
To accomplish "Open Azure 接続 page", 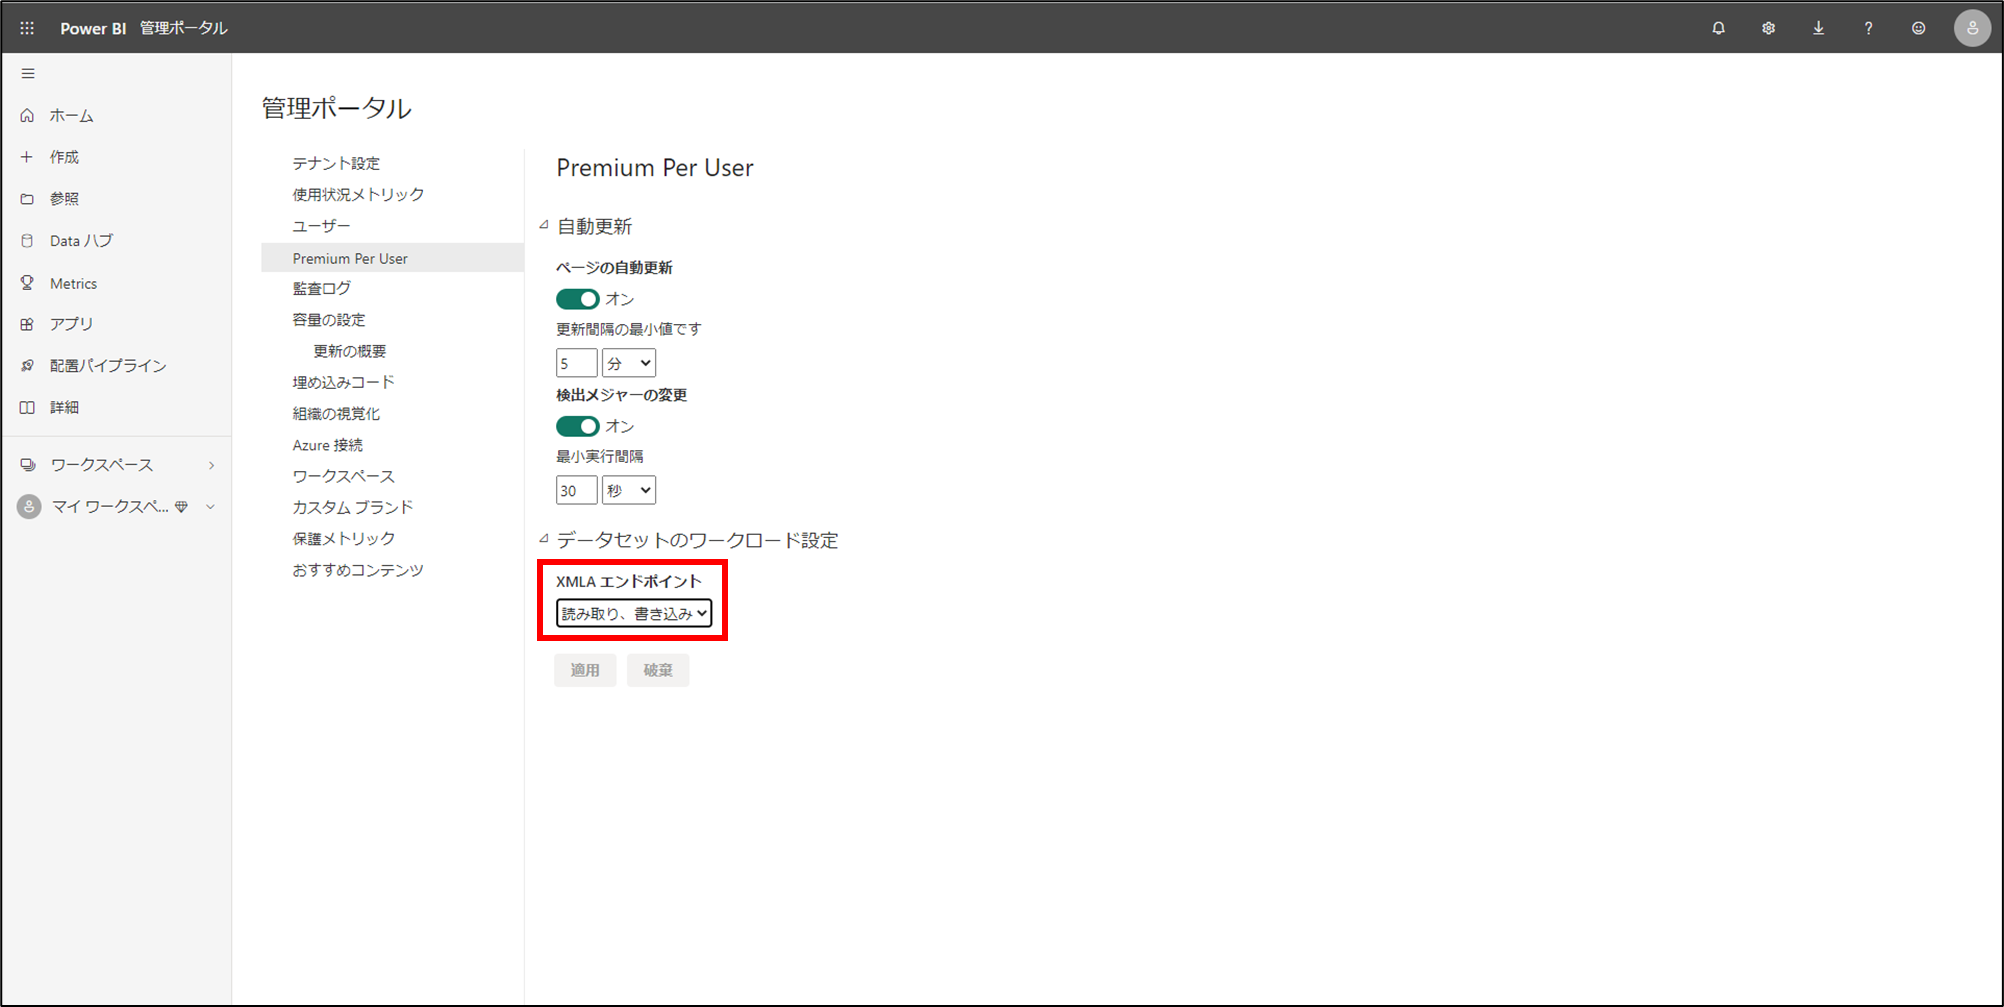I will tap(327, 445).
